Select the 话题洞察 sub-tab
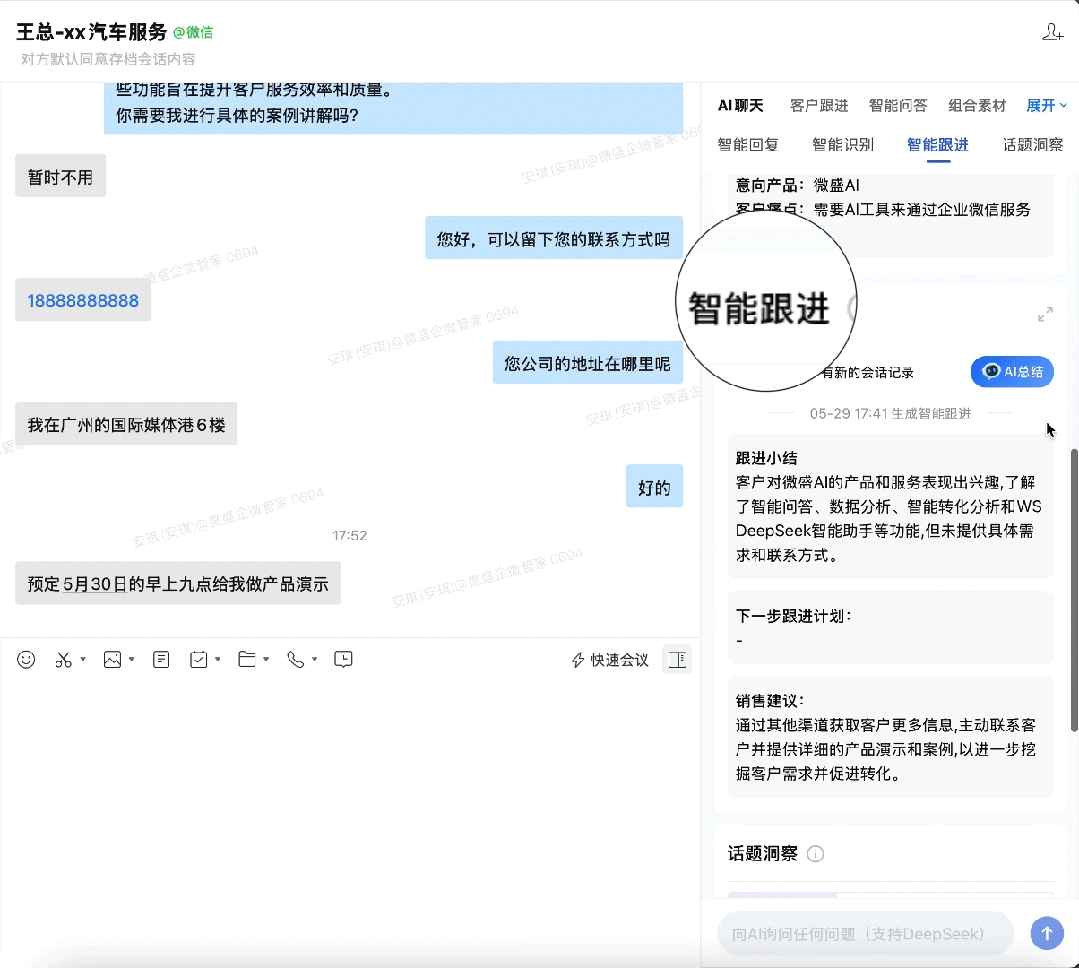This screenshot has width=1079, height=968. click(1032, 145)
